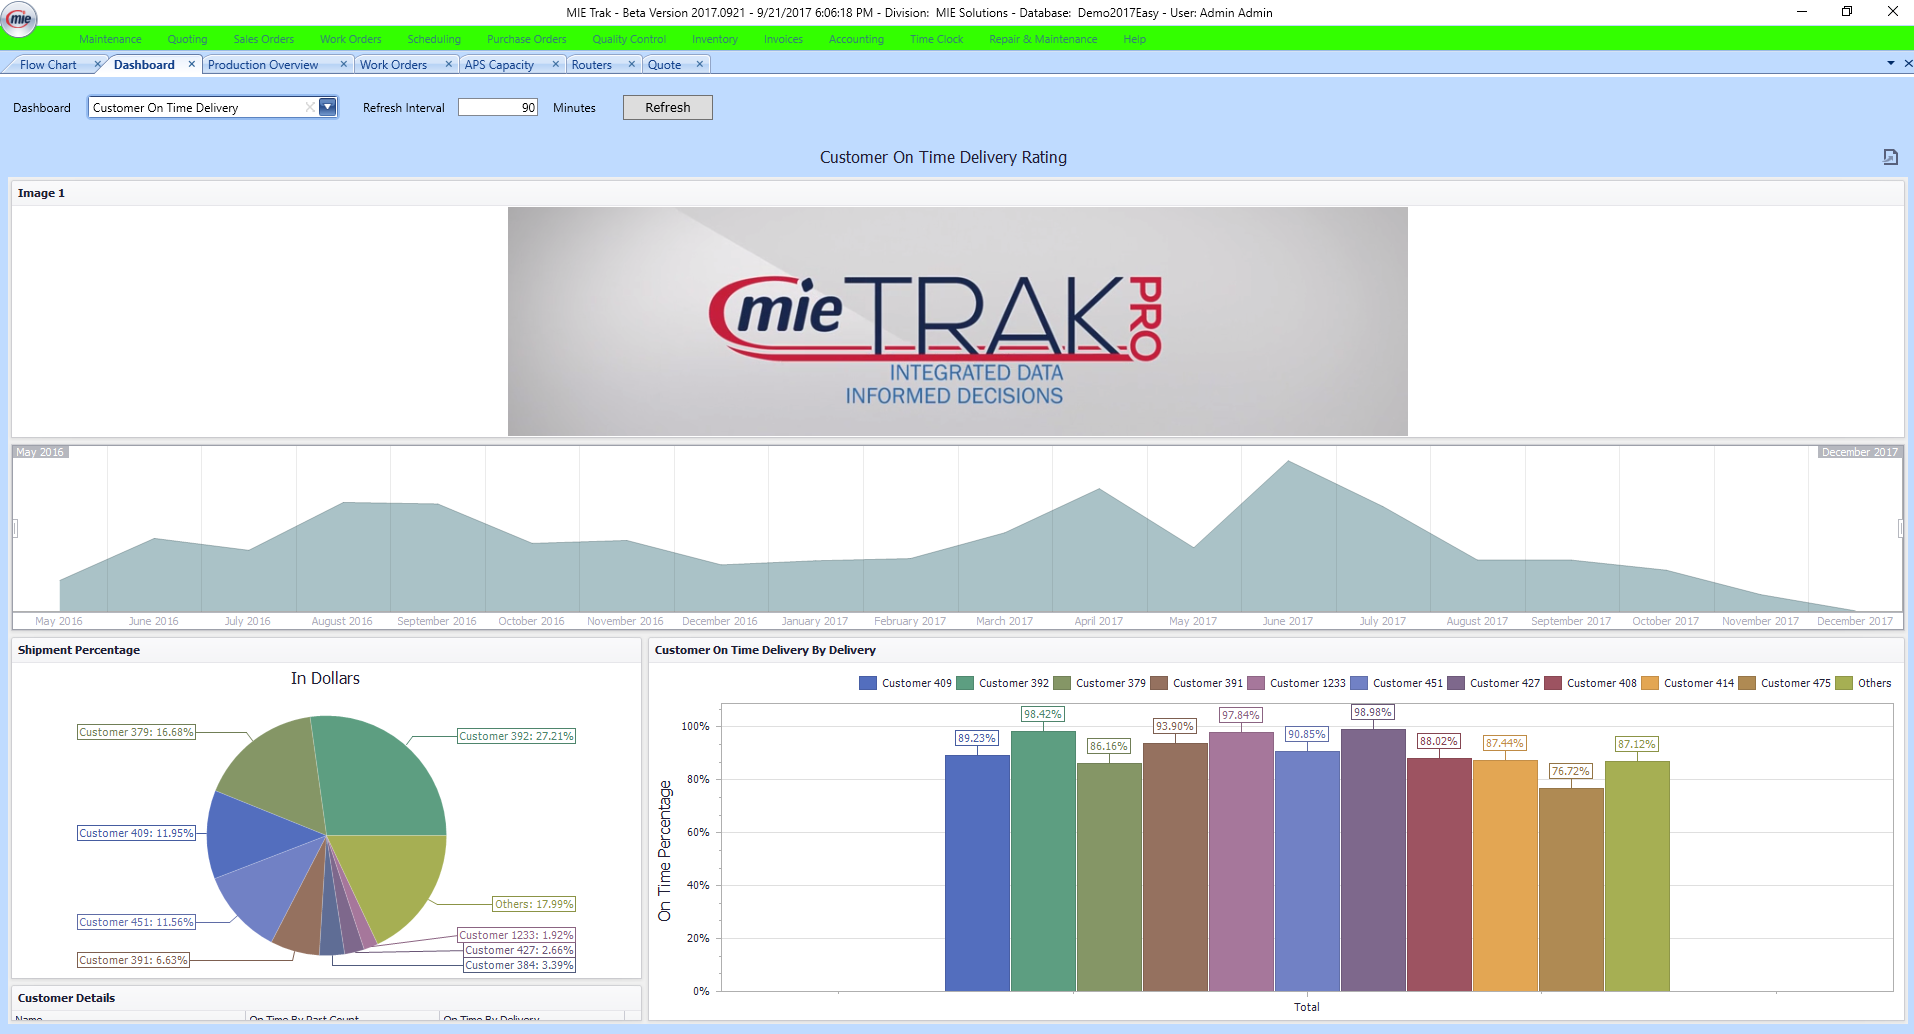Click the 98.98% Customer 427 bar
Viewport: 1914px width, 1034px height.
point(1373,860)
